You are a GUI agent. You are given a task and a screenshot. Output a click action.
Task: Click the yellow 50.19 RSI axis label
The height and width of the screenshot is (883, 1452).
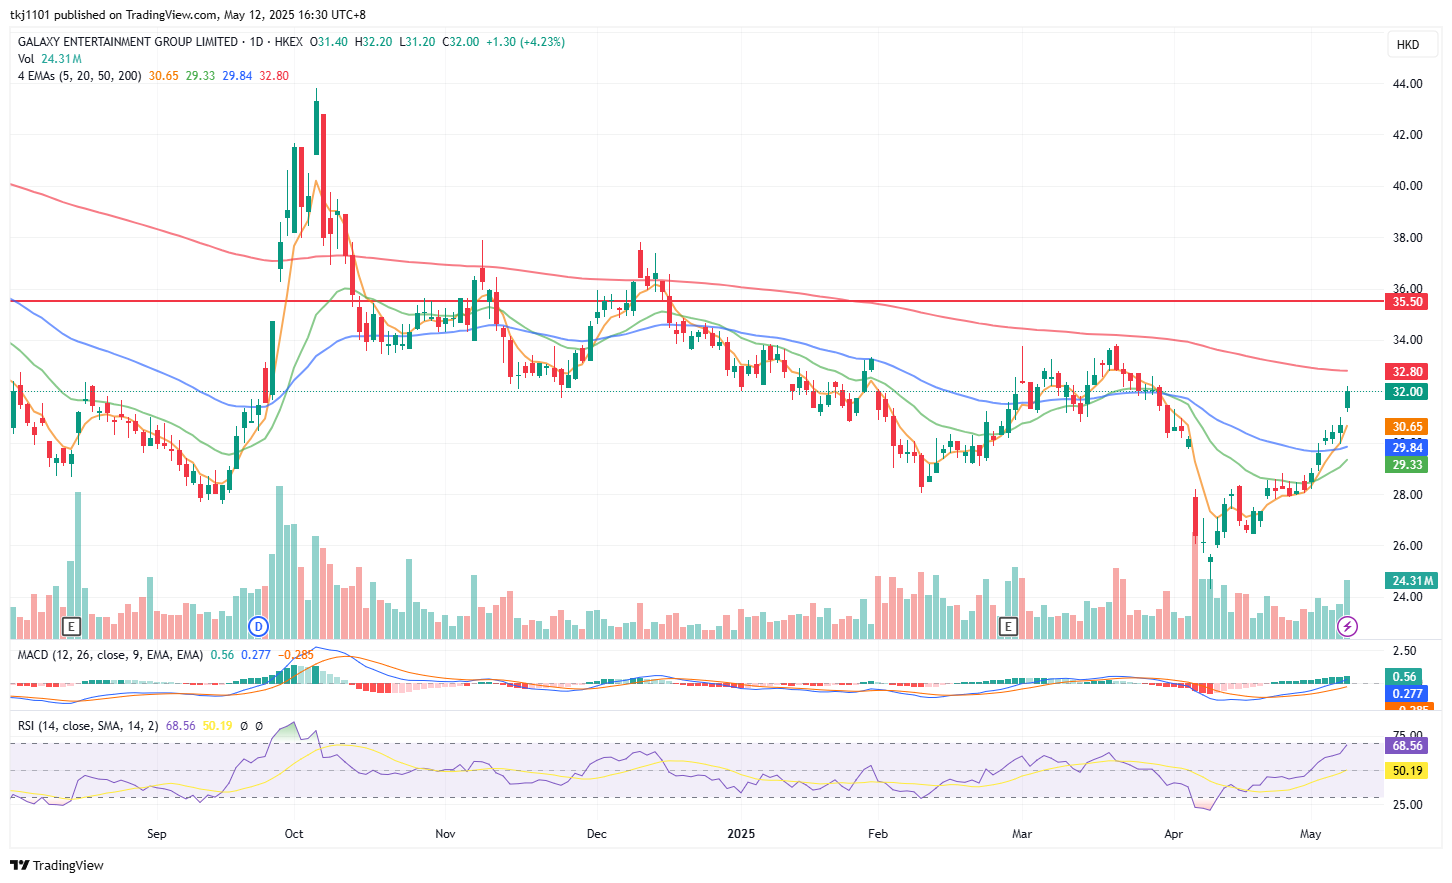pyautogui.click(x=1408, y=771)
